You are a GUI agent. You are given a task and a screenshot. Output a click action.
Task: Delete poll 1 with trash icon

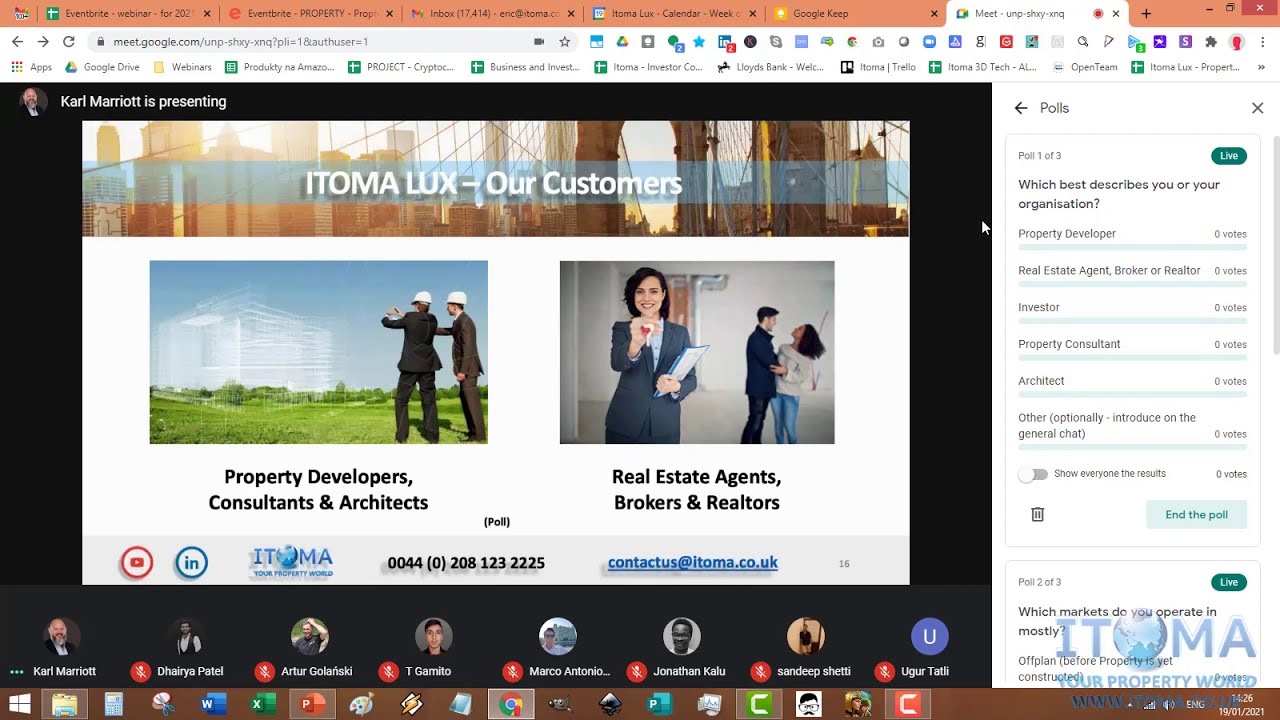click(1038, 514)
